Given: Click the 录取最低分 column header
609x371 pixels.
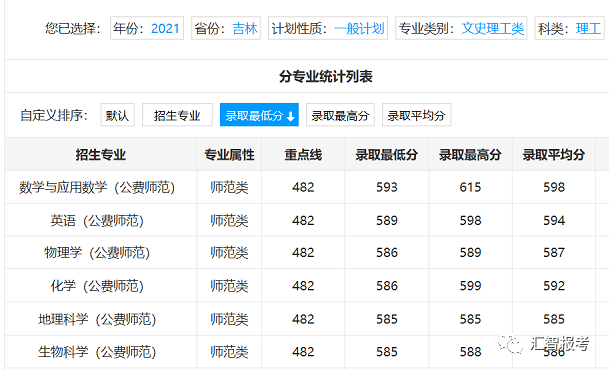Looking at the screenshot, I should click(x=386, y=155).
